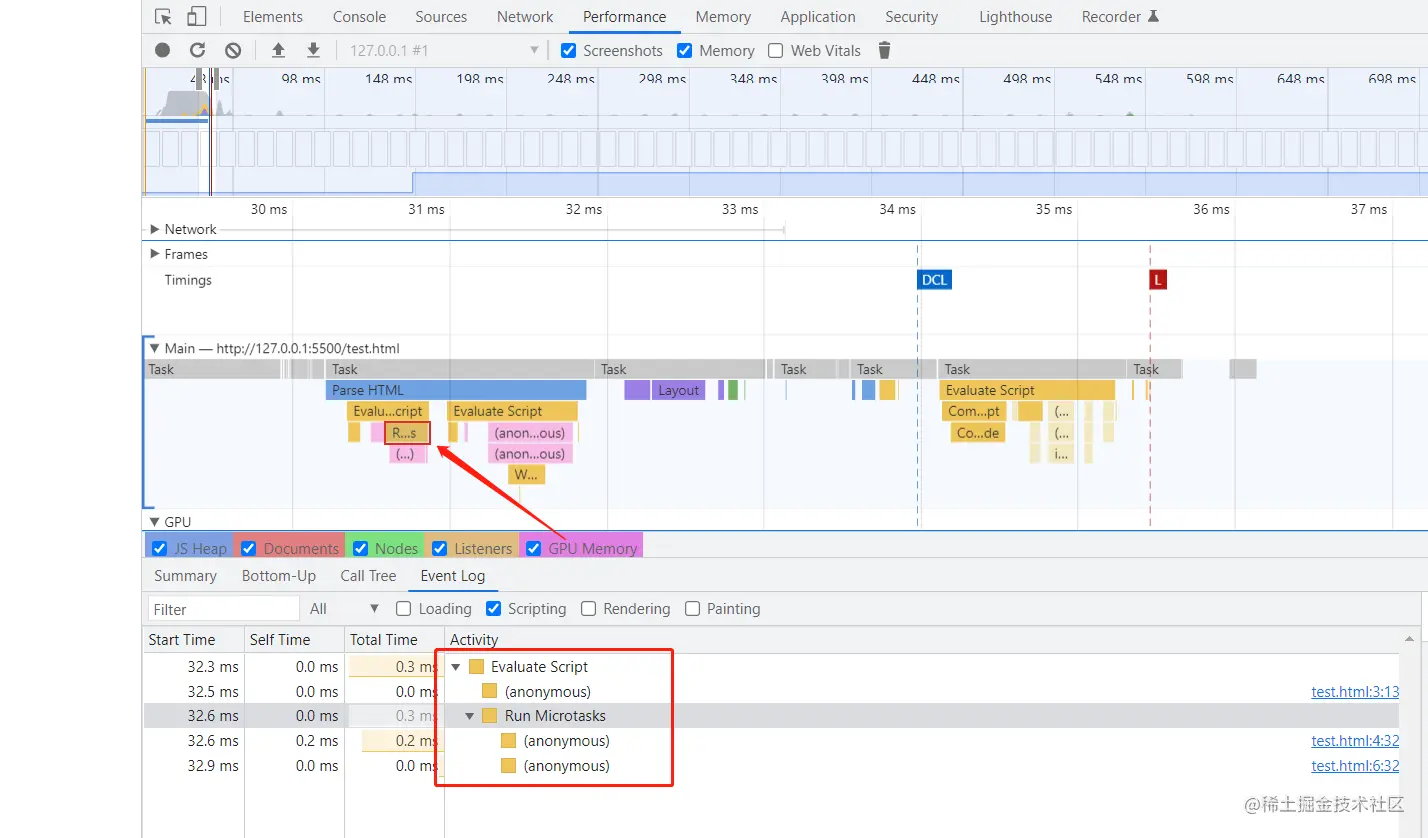Enable the Rendering filter checkbox

[588, 608]
